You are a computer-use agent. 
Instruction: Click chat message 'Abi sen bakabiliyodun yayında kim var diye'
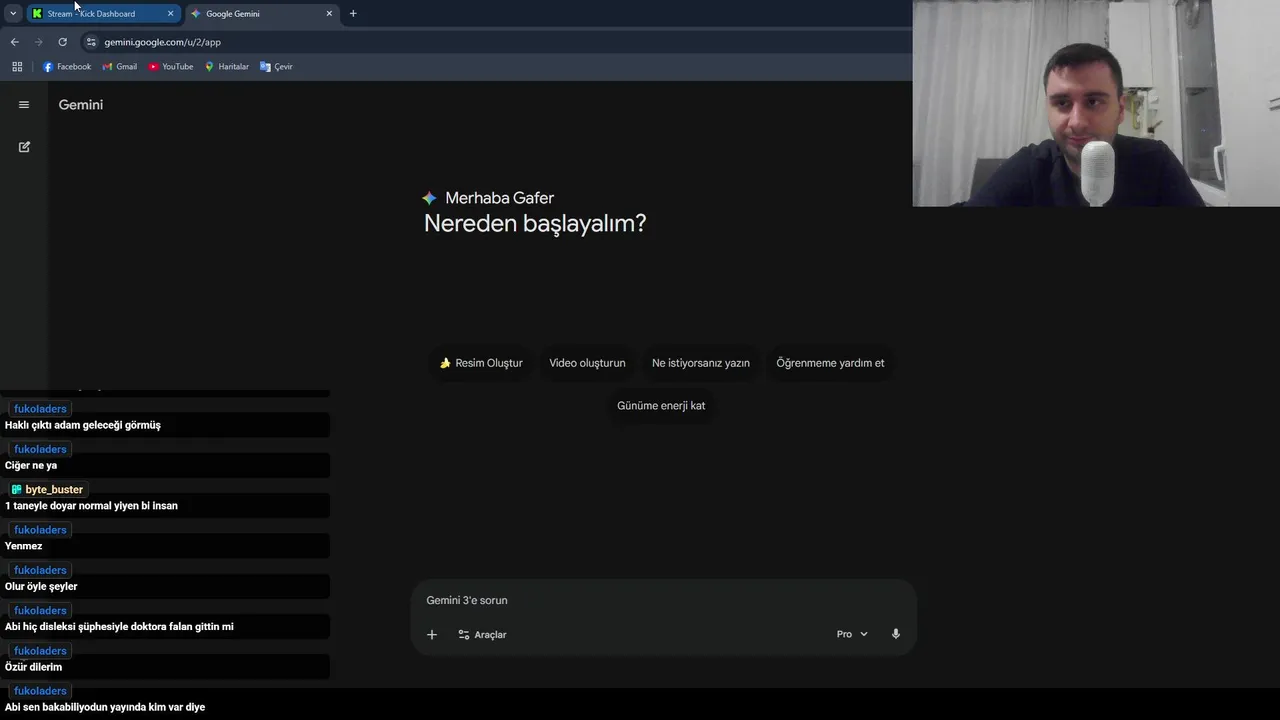[105, 707]
